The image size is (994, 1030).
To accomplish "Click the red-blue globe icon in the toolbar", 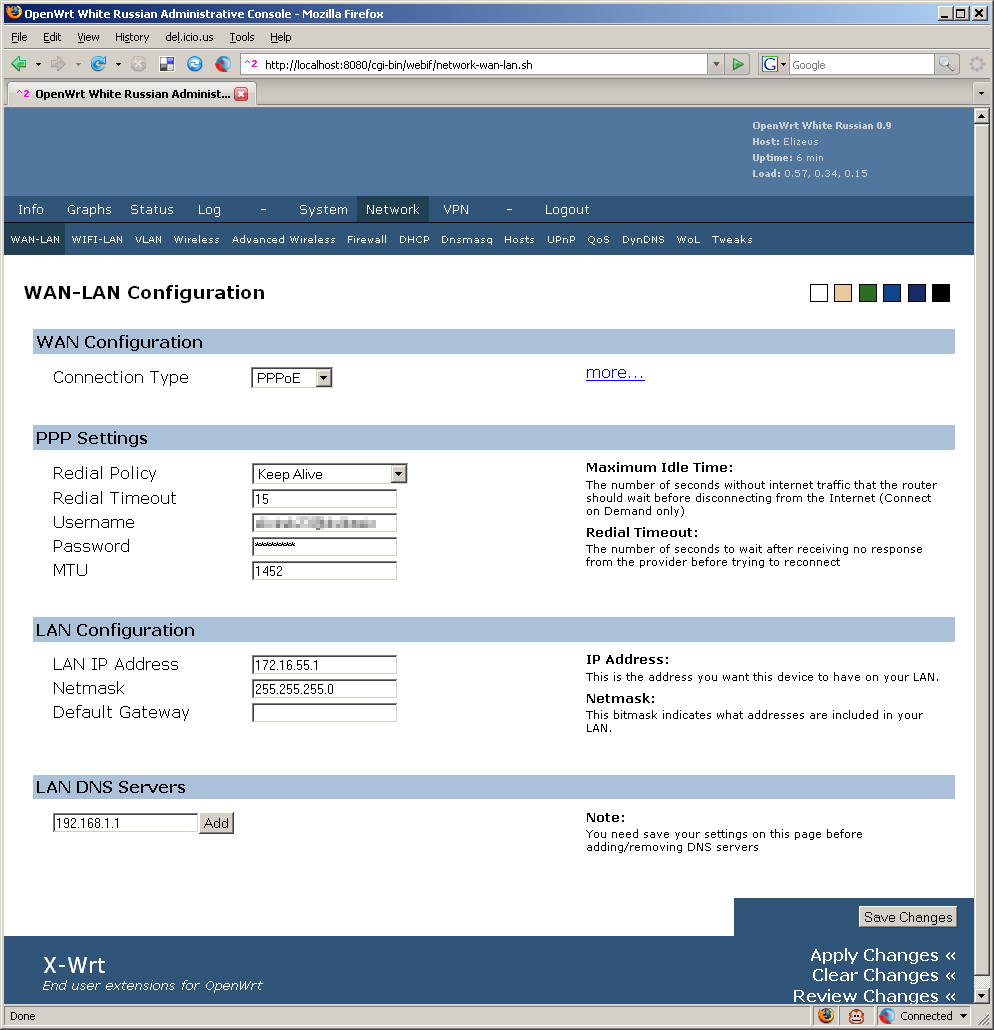I will click(223, 64).
